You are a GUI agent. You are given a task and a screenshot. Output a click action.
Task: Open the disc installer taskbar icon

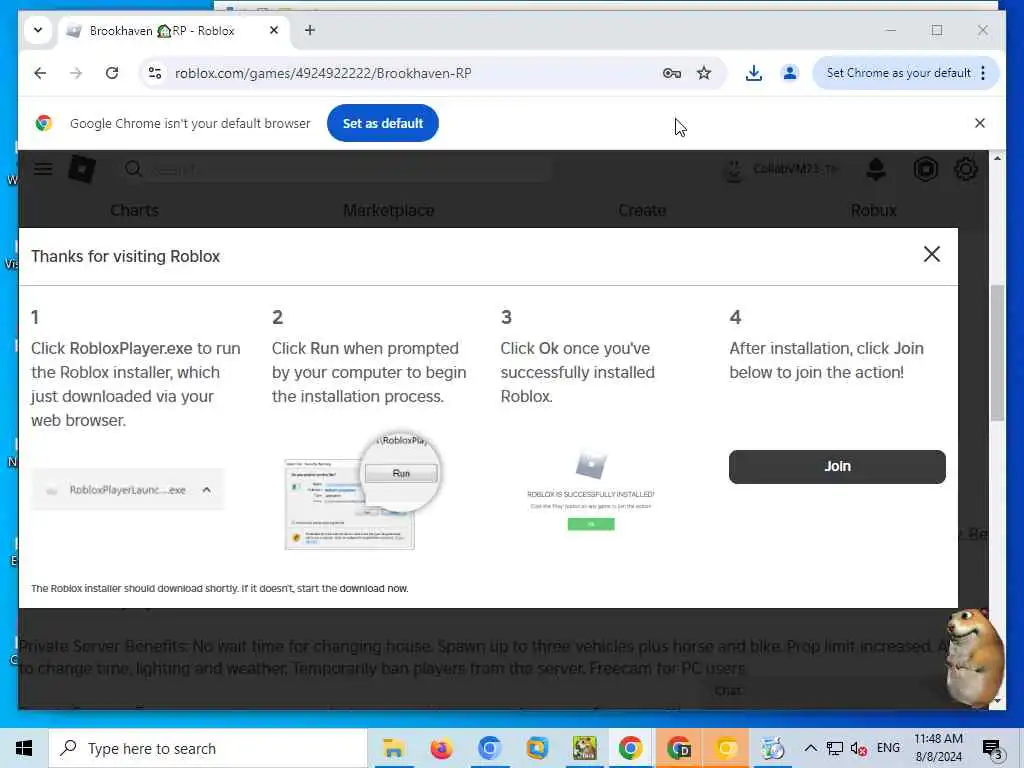(773, 748)
